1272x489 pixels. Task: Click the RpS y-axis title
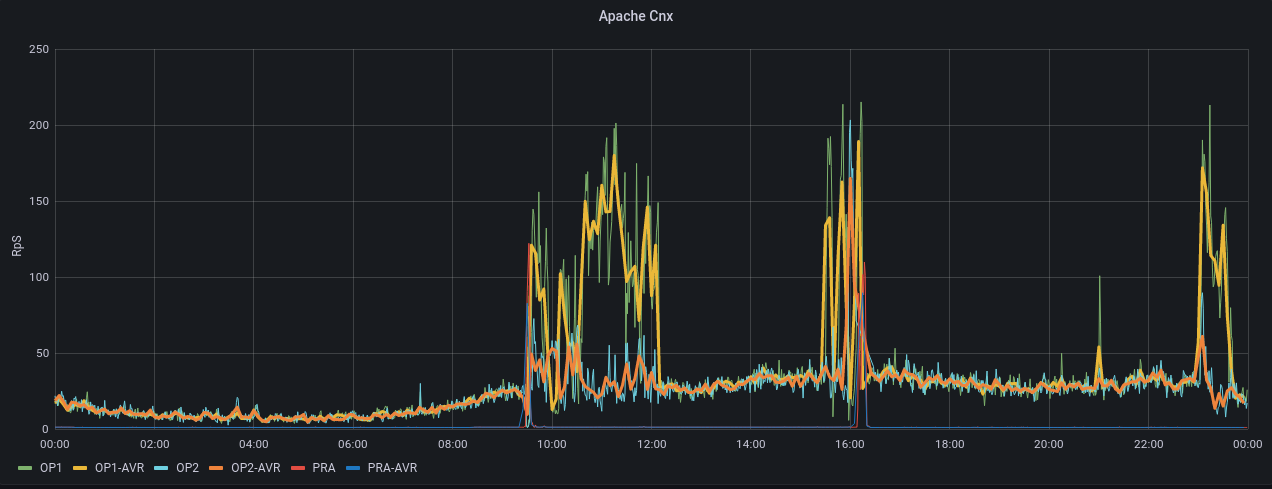tap(17, 239)
